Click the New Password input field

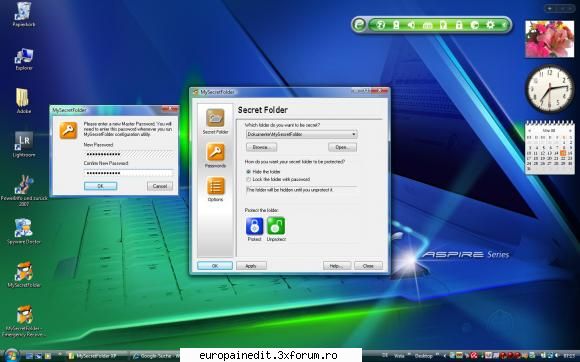128,154
